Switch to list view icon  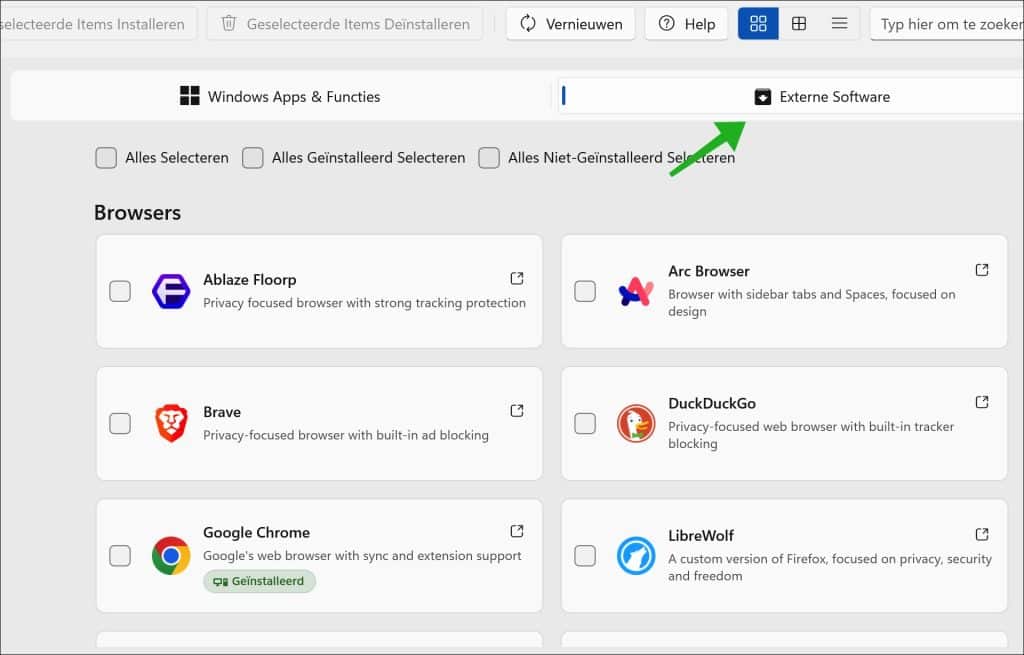(x=839, y=24)
